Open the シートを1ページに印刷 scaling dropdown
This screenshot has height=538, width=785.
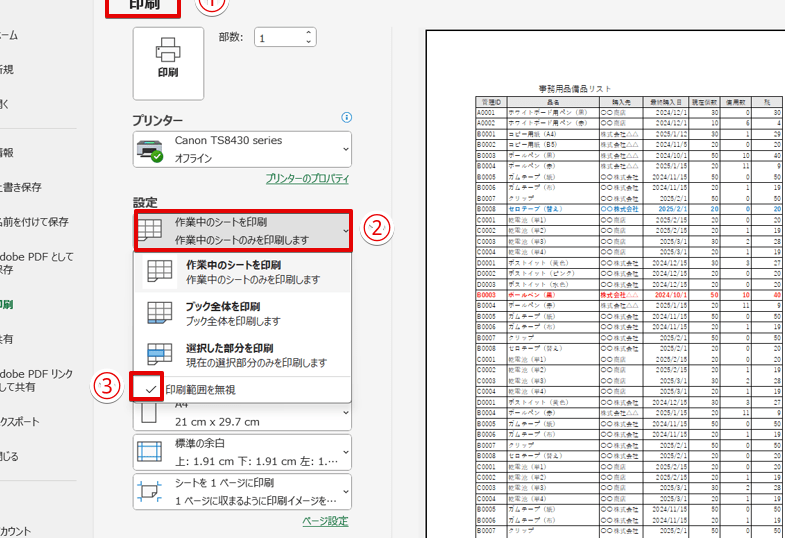242,491
